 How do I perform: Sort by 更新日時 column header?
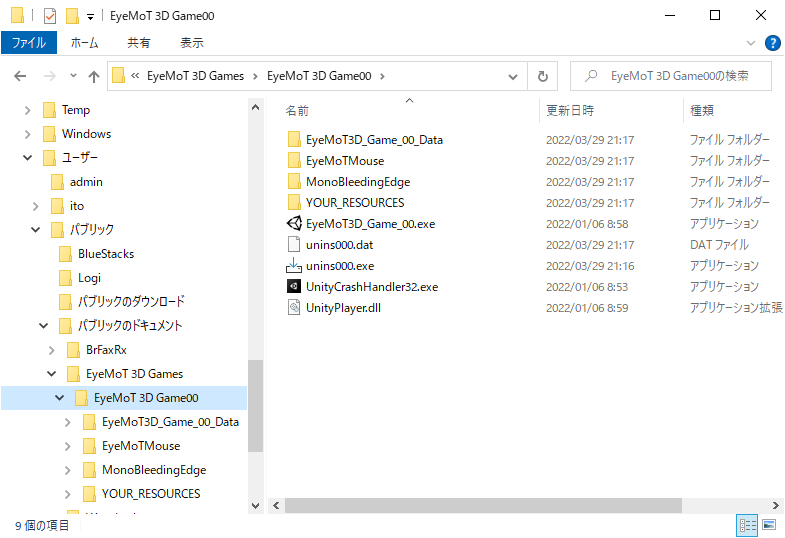point(570,111)
